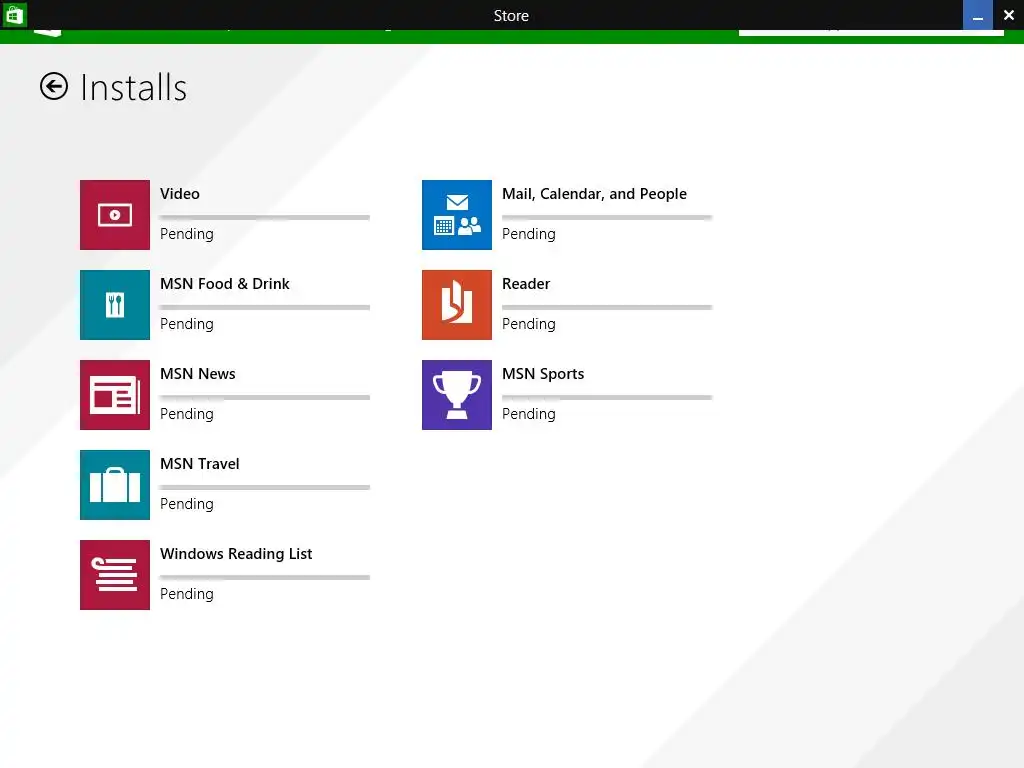The width and height of the screenshot is (1024, 768).
Task: Click Pending status under Windows Reading List
Action: 187,595
